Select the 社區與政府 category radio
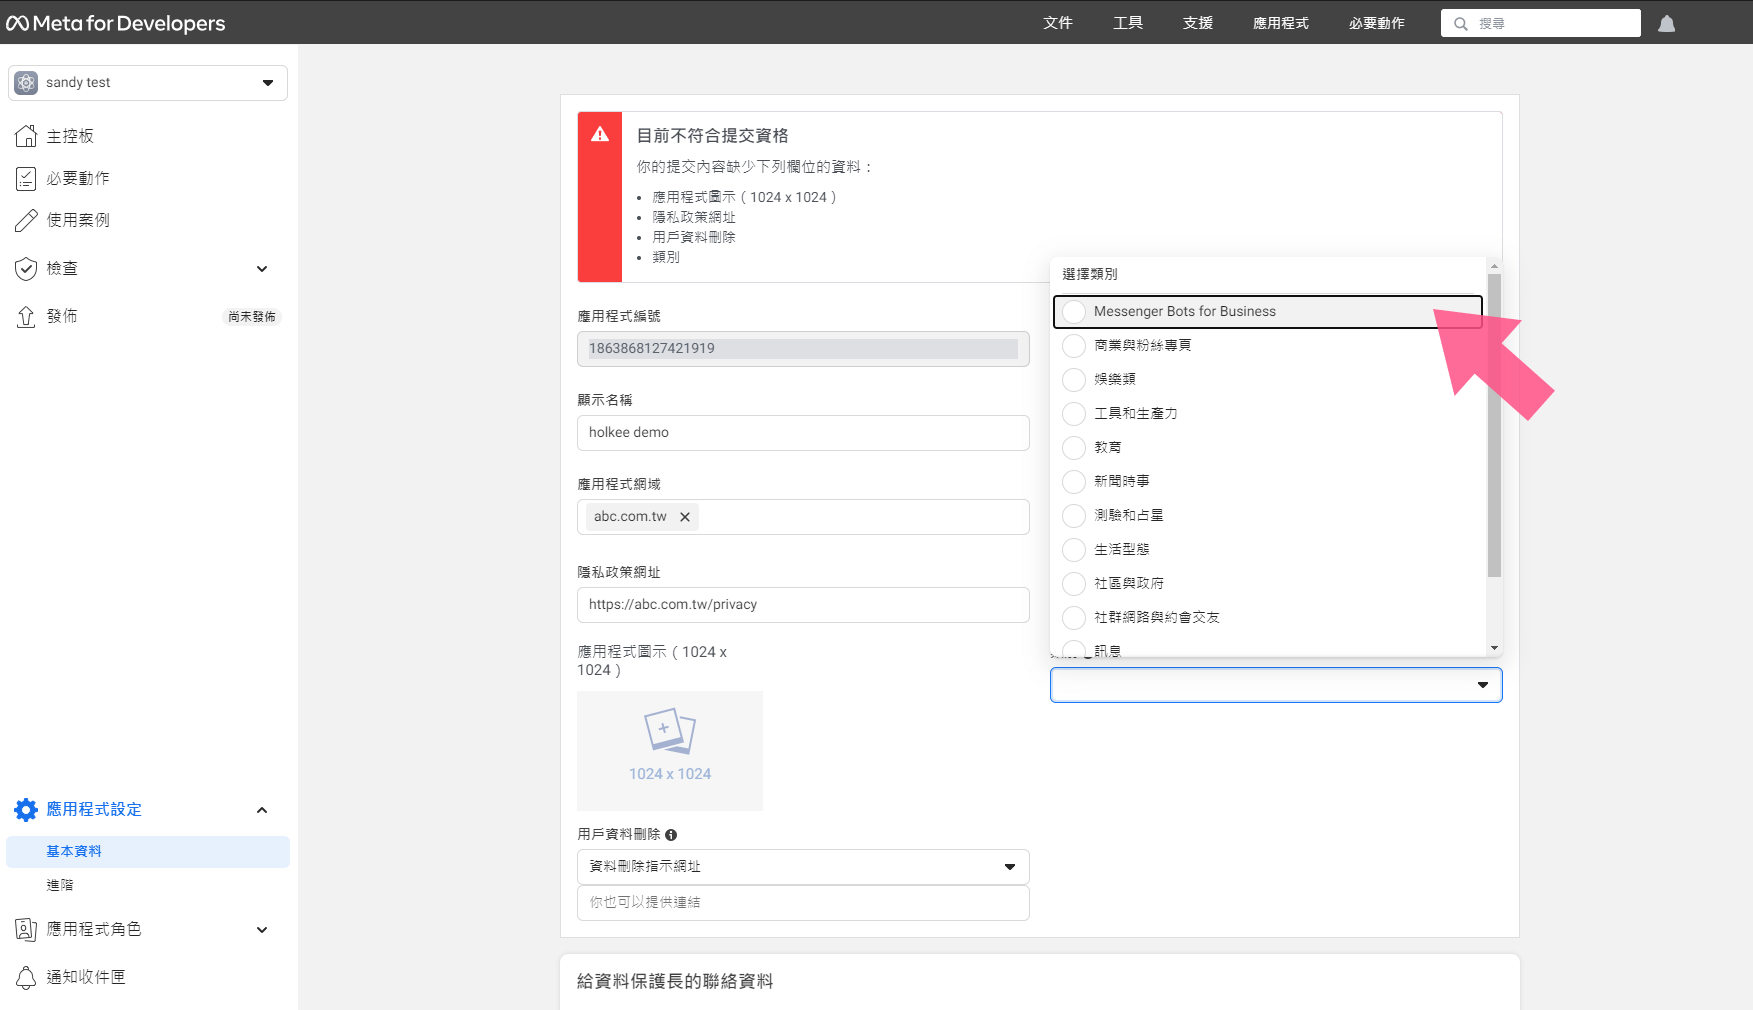The width and height of the screenshot is (1753, 1010). [1074, 584]
